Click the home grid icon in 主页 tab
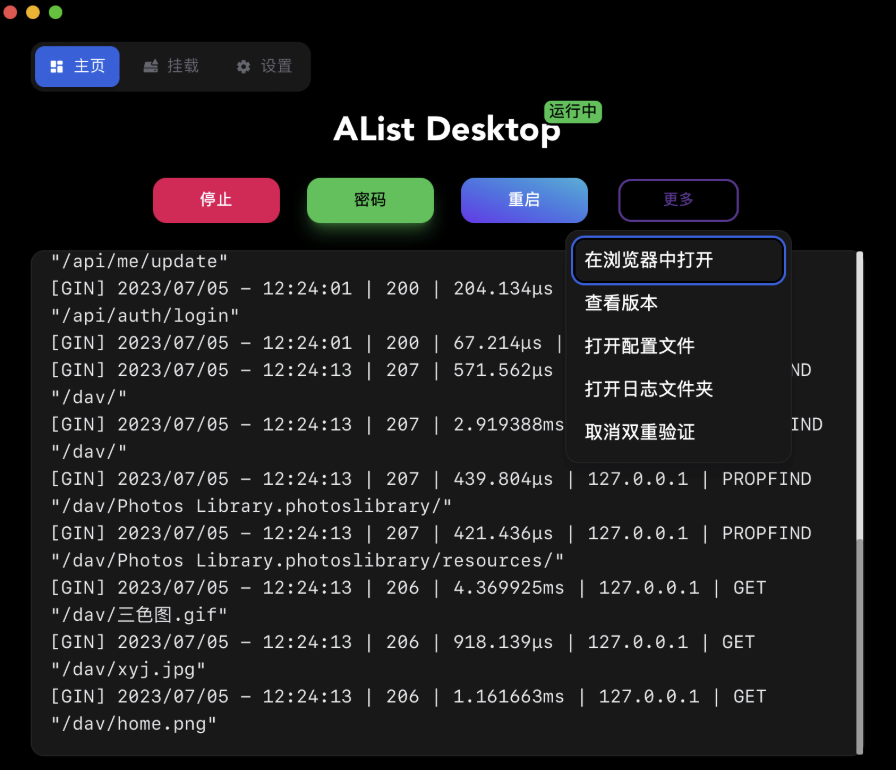The height and width of the screenshot is (770, 896). pos(57,67)
